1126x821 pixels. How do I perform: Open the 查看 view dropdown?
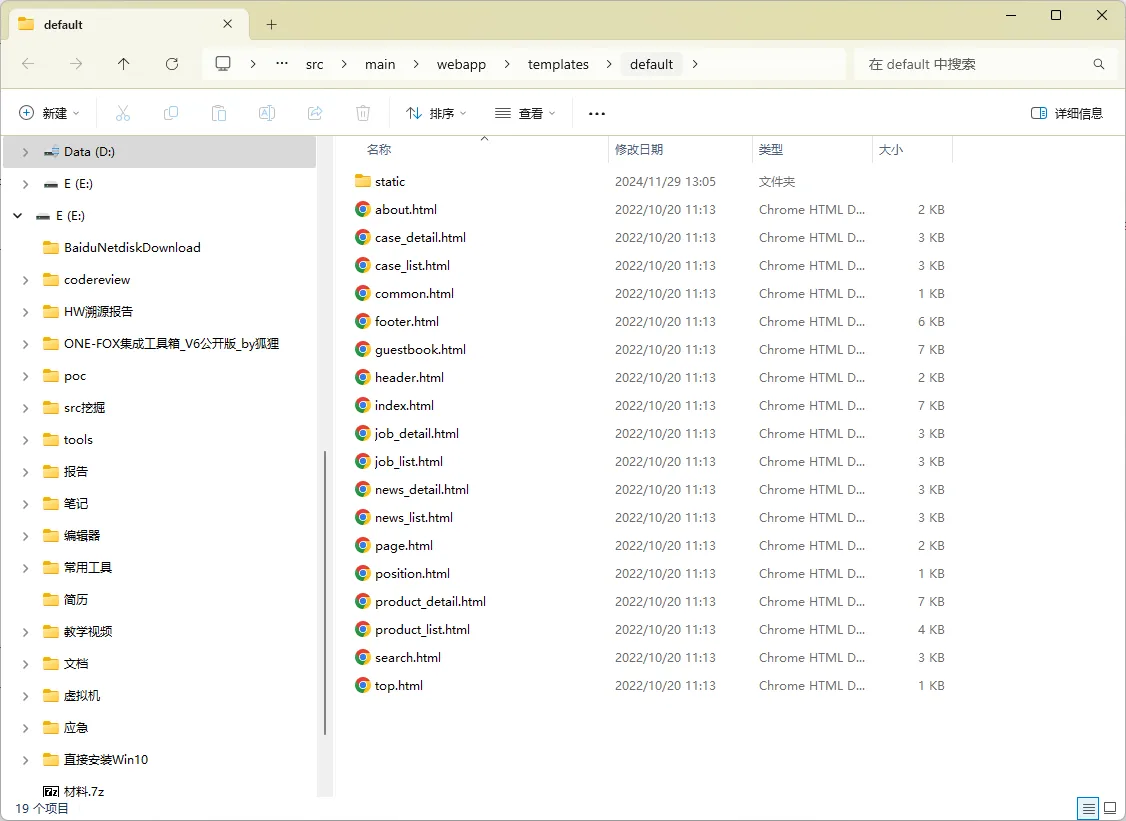pos(525,113)
